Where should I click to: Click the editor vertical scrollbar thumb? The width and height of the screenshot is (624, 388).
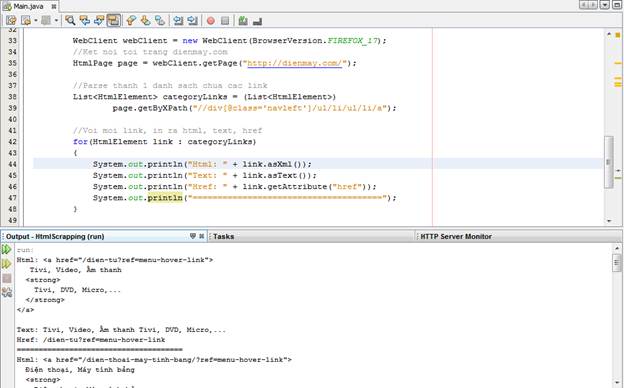click(x=608, y=162)
